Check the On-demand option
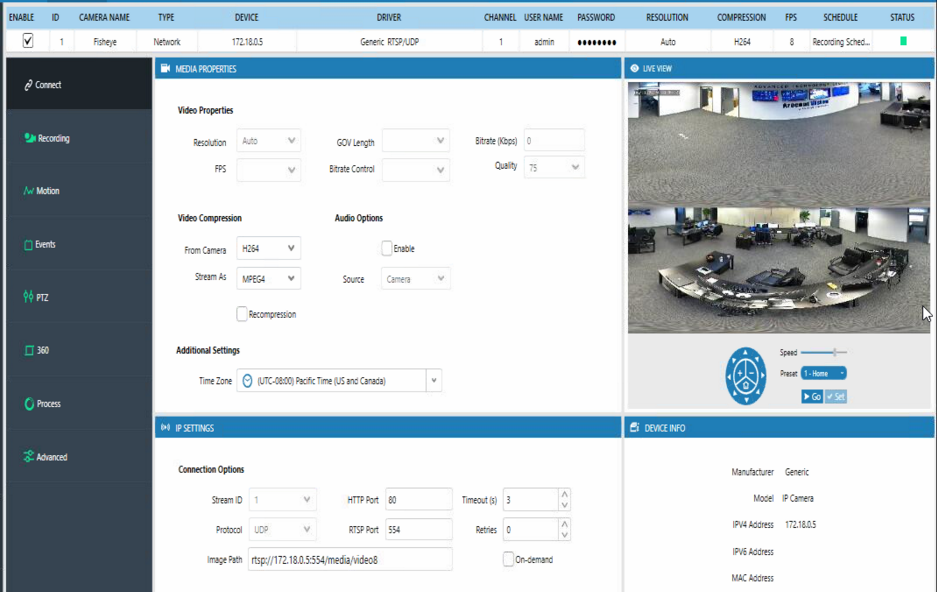 coord(509,560)
